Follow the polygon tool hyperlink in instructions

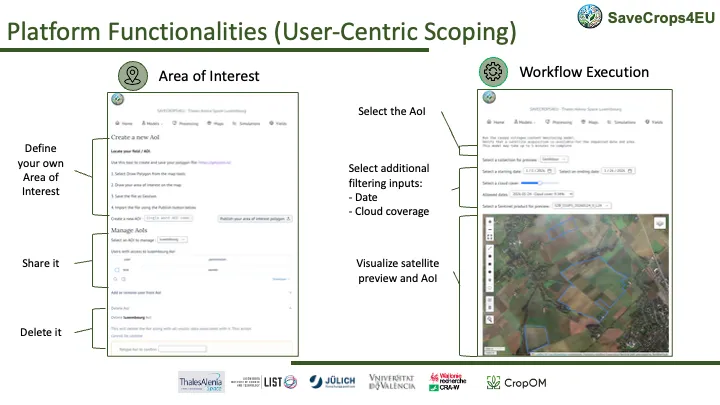pyautogui.click(x=214, y=162)
